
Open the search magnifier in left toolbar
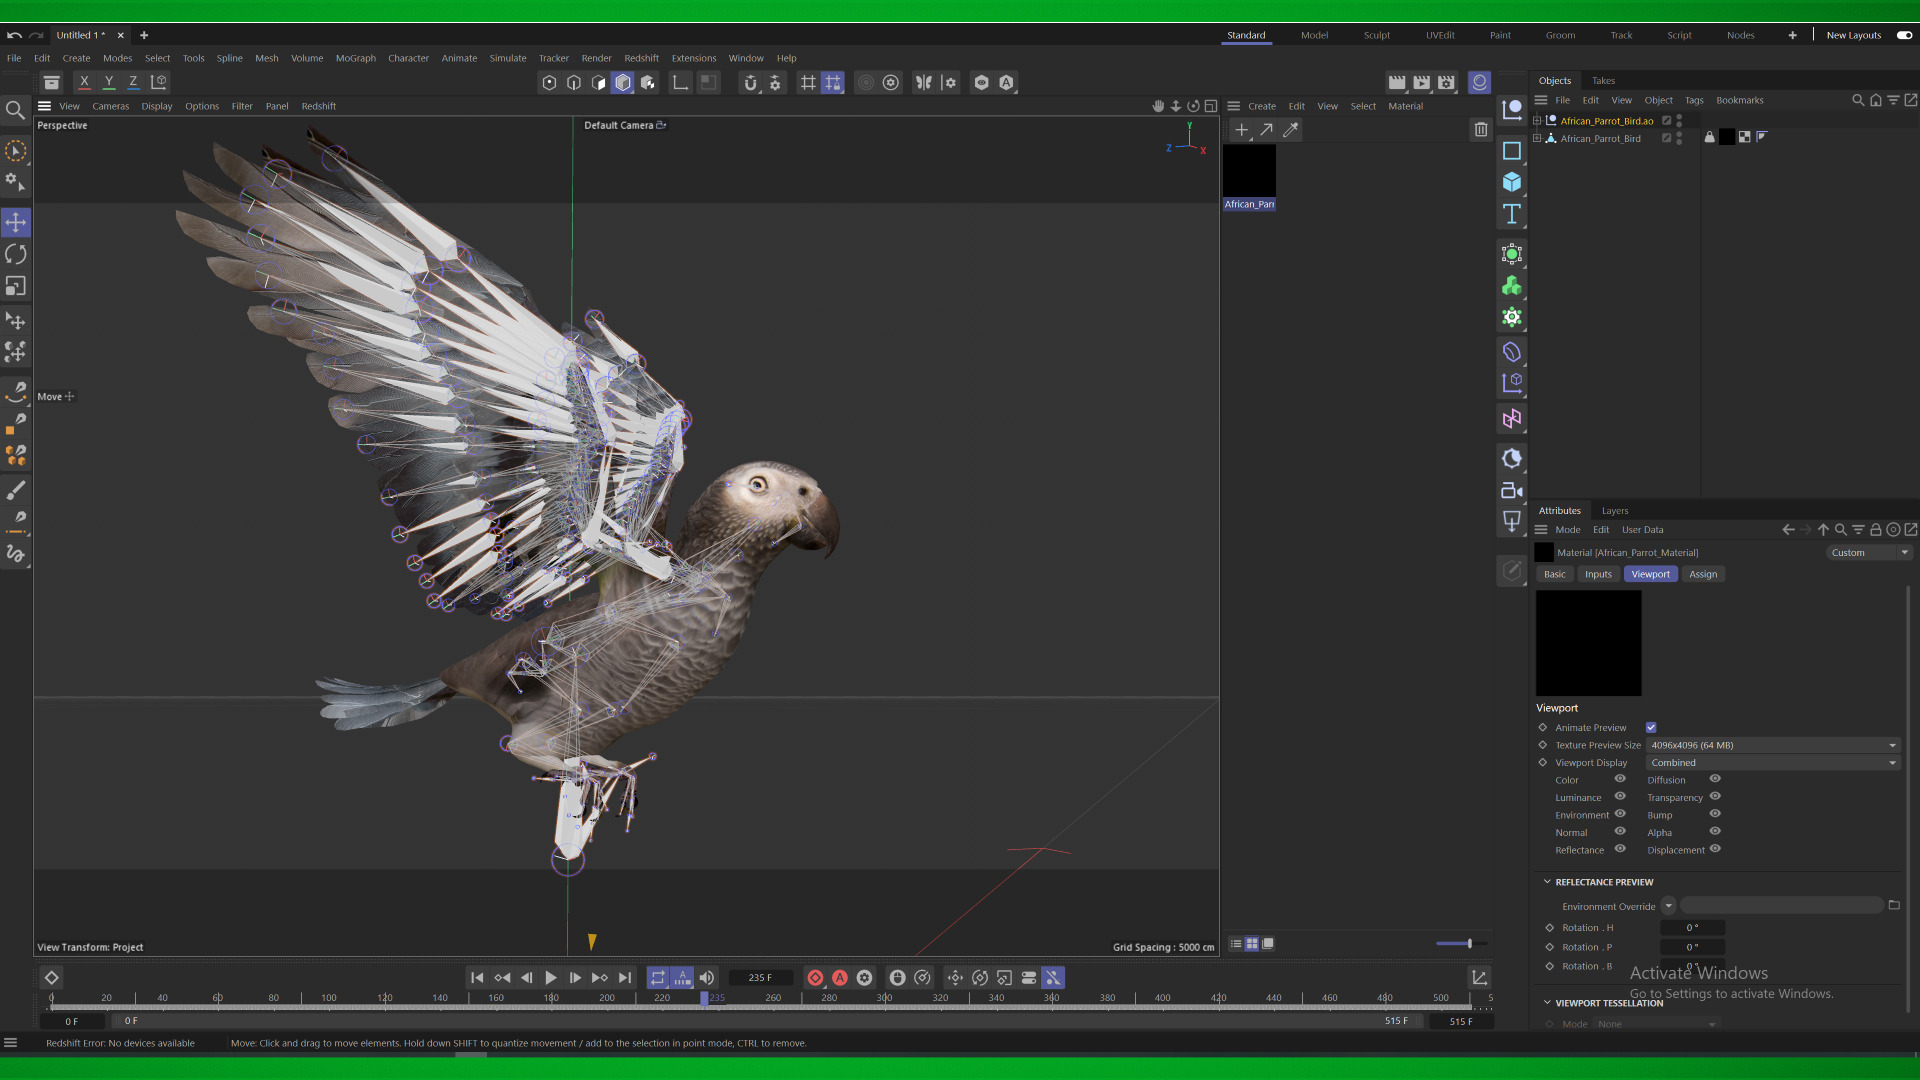pyautogui.click(x=15, y=110)
